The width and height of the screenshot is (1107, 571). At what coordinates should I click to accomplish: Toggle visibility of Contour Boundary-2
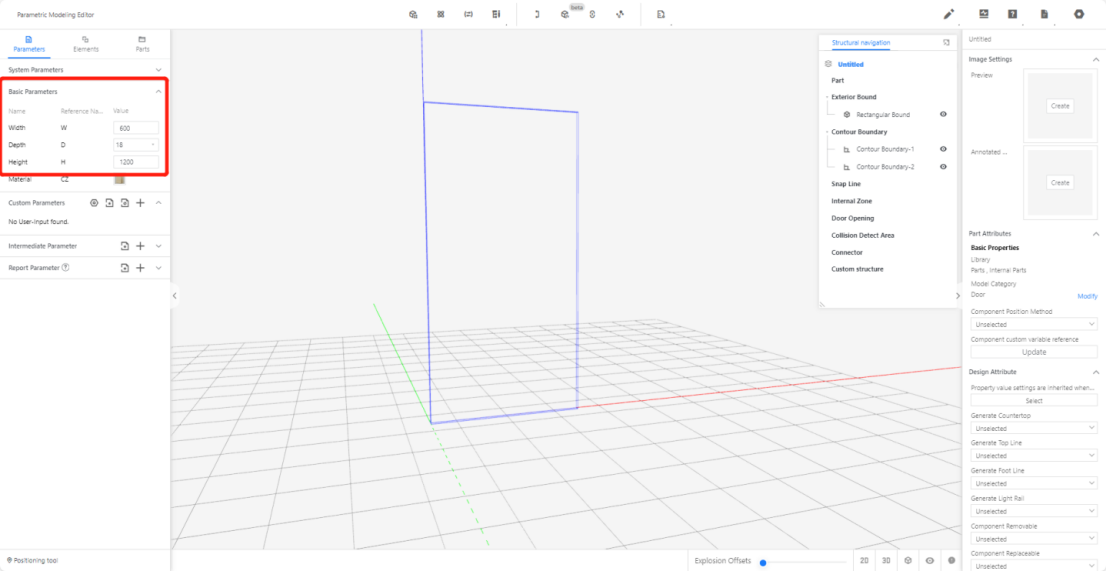point(943,167)
